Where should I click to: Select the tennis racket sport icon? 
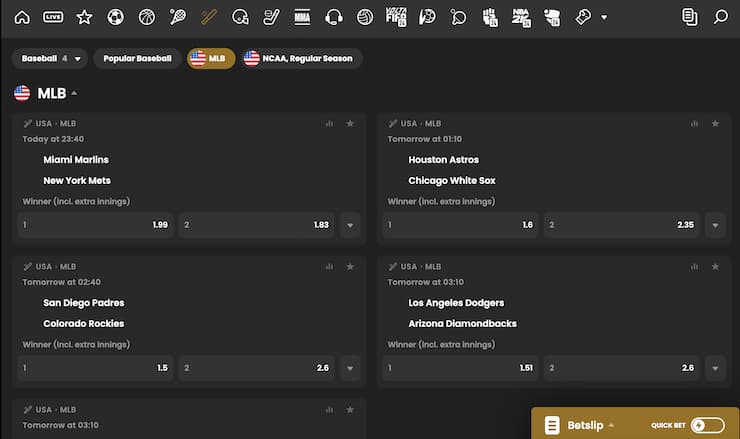click(x=177, y=17)
